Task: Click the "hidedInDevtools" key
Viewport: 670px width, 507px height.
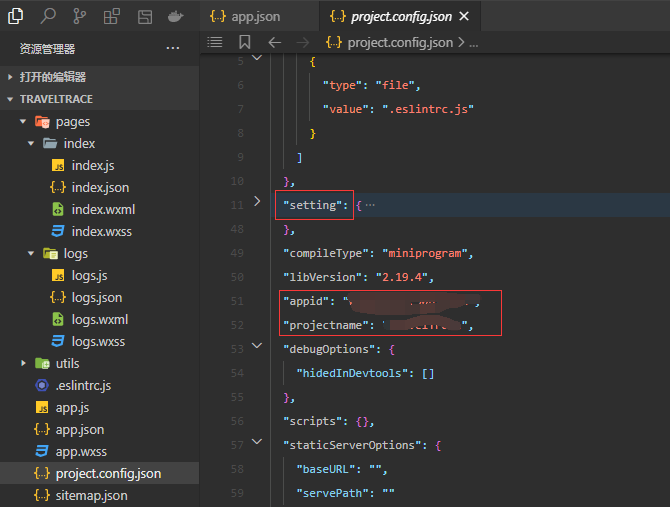Action: tap(353, 373)
